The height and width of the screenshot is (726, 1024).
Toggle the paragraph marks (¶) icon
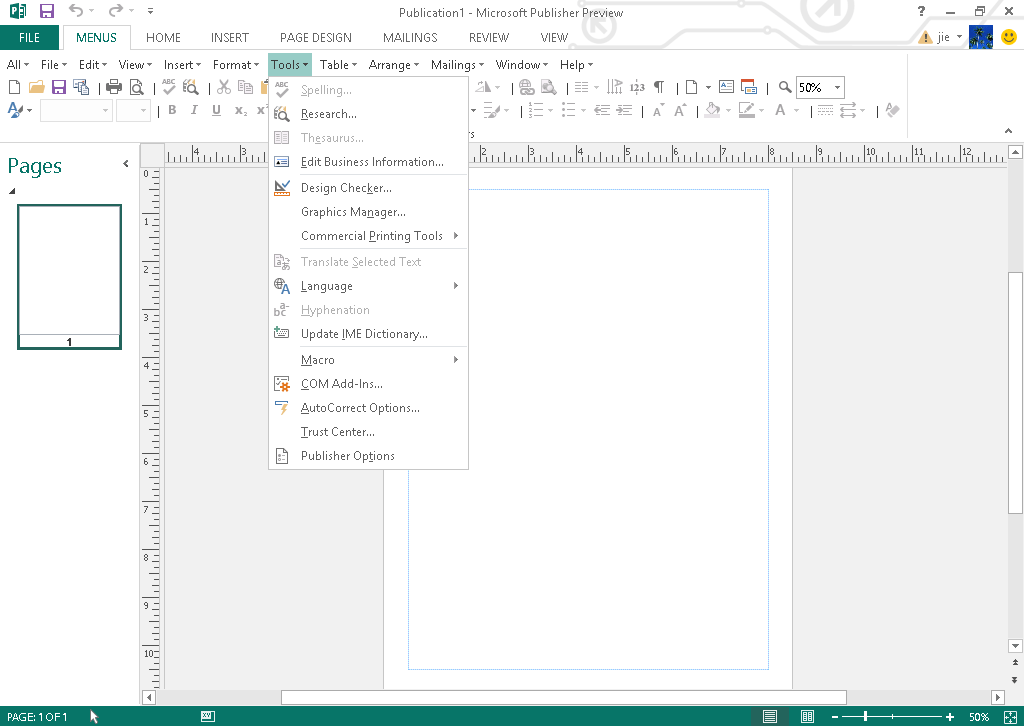click(659, 87)
